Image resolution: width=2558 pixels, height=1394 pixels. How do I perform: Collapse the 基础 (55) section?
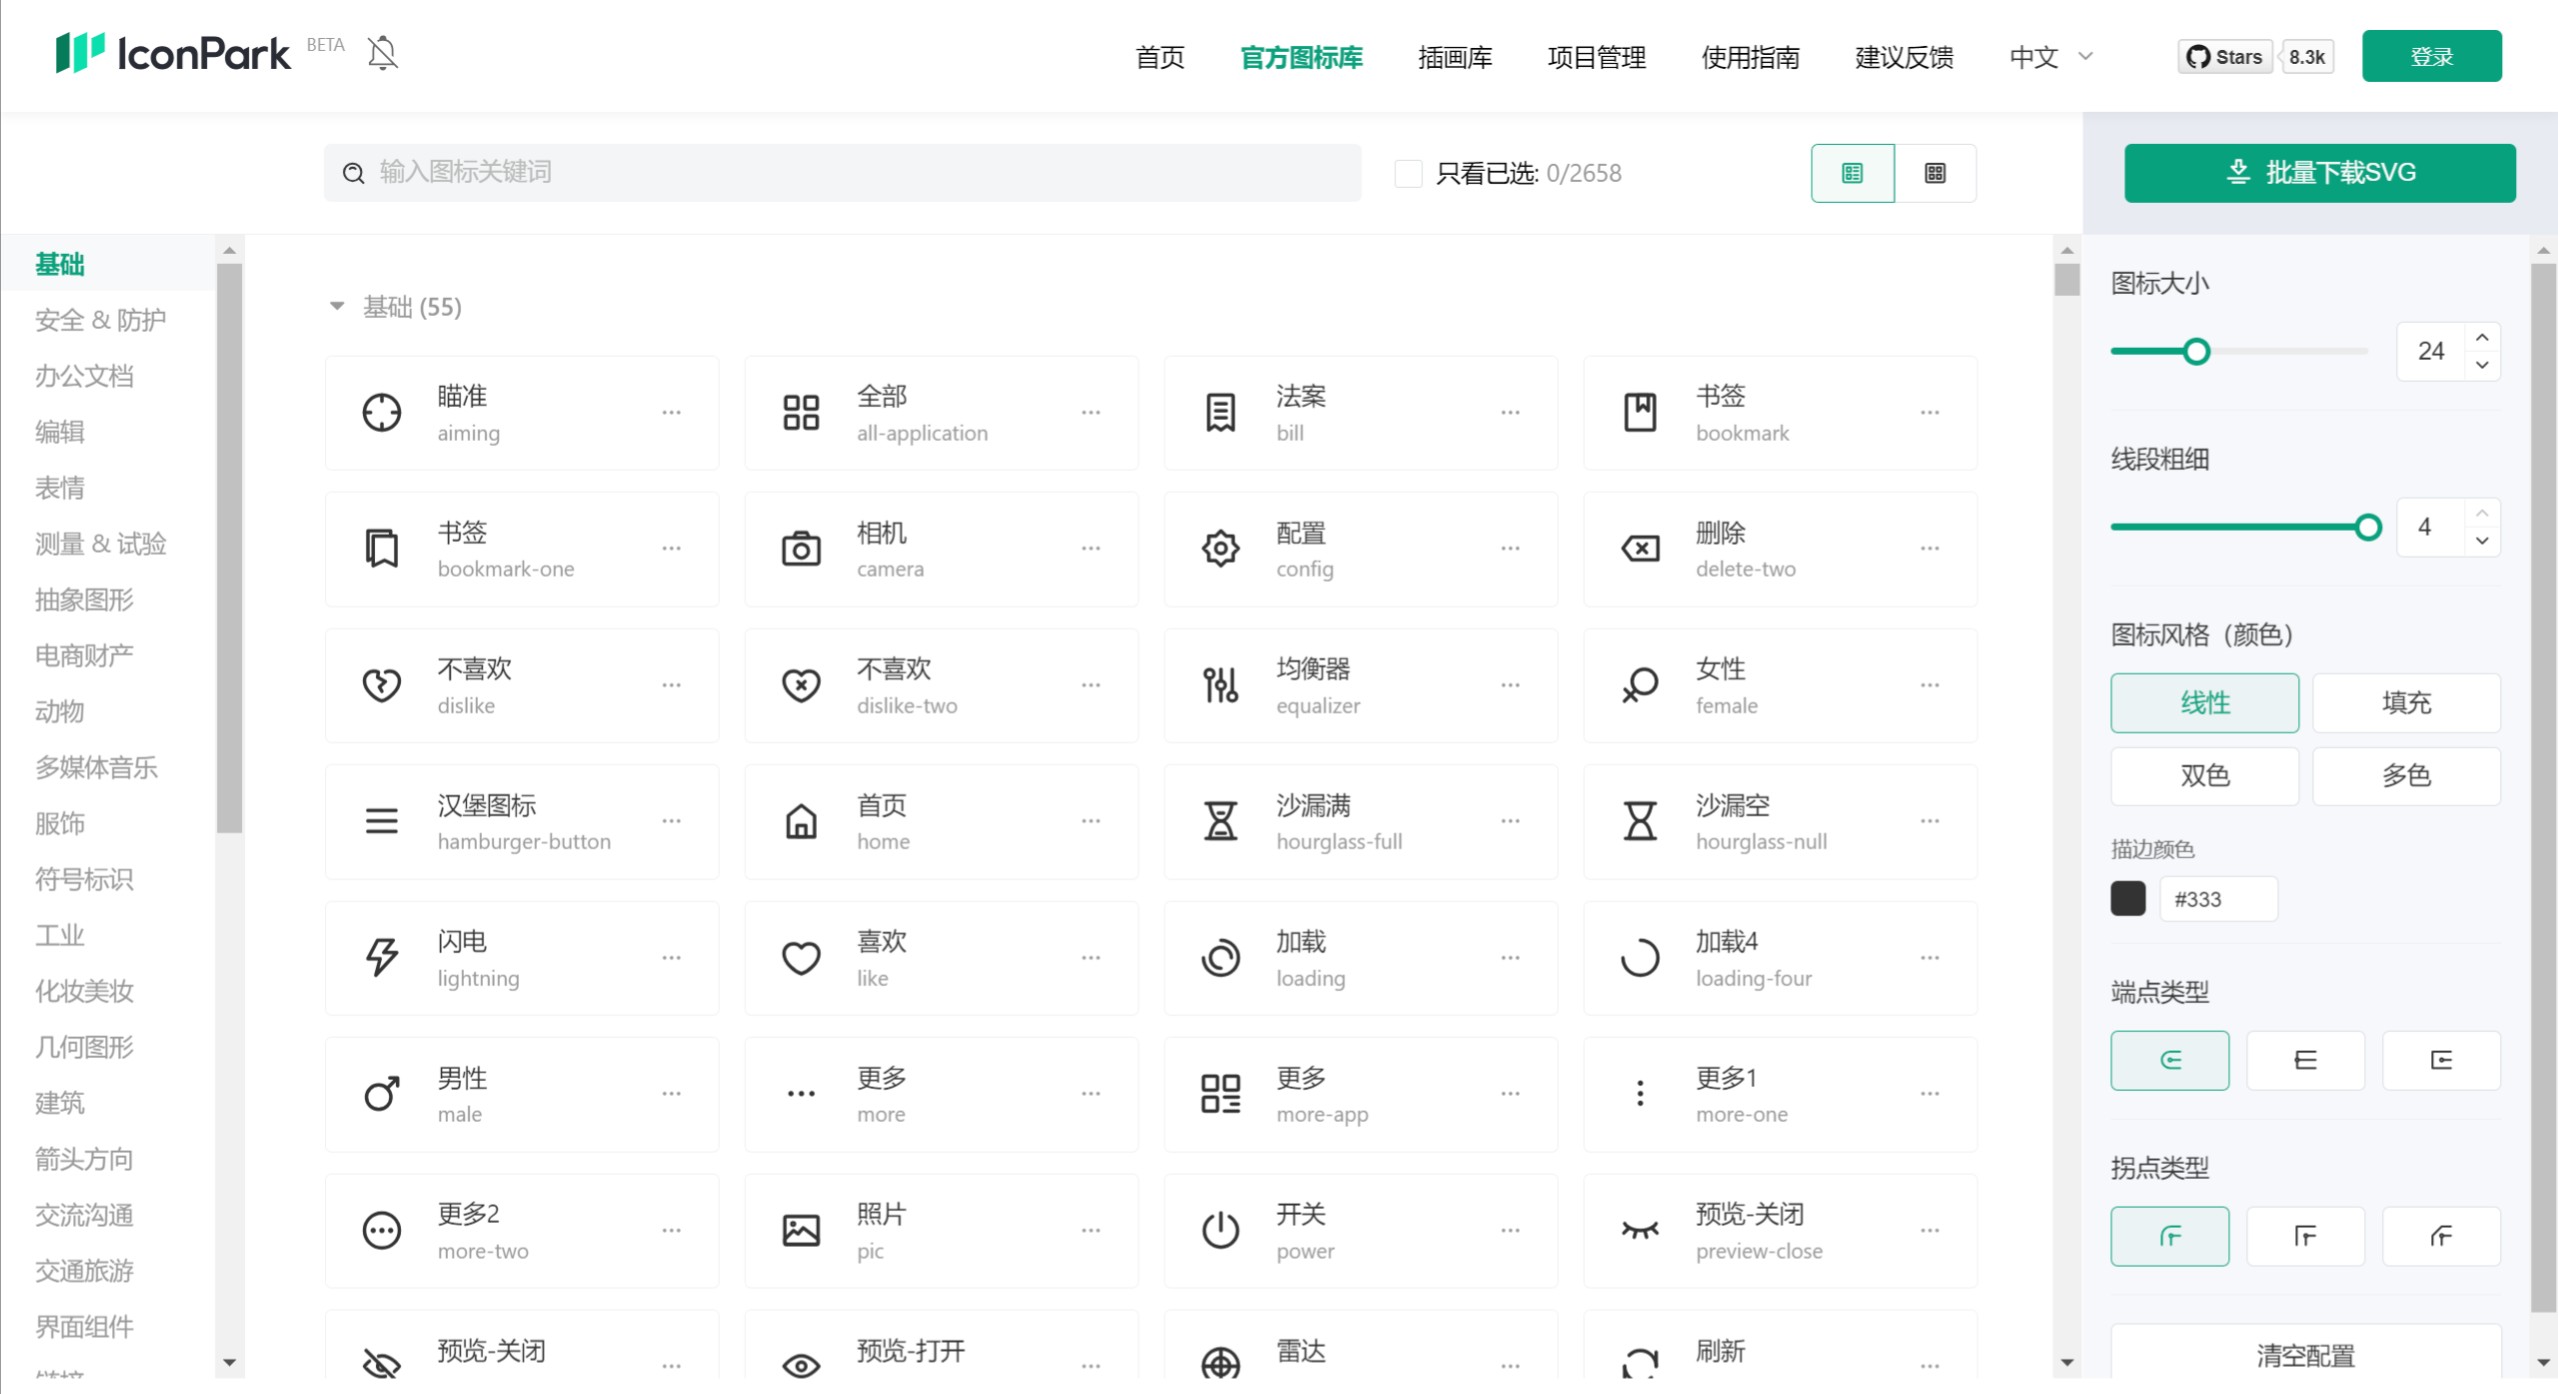tap(337, 306)
